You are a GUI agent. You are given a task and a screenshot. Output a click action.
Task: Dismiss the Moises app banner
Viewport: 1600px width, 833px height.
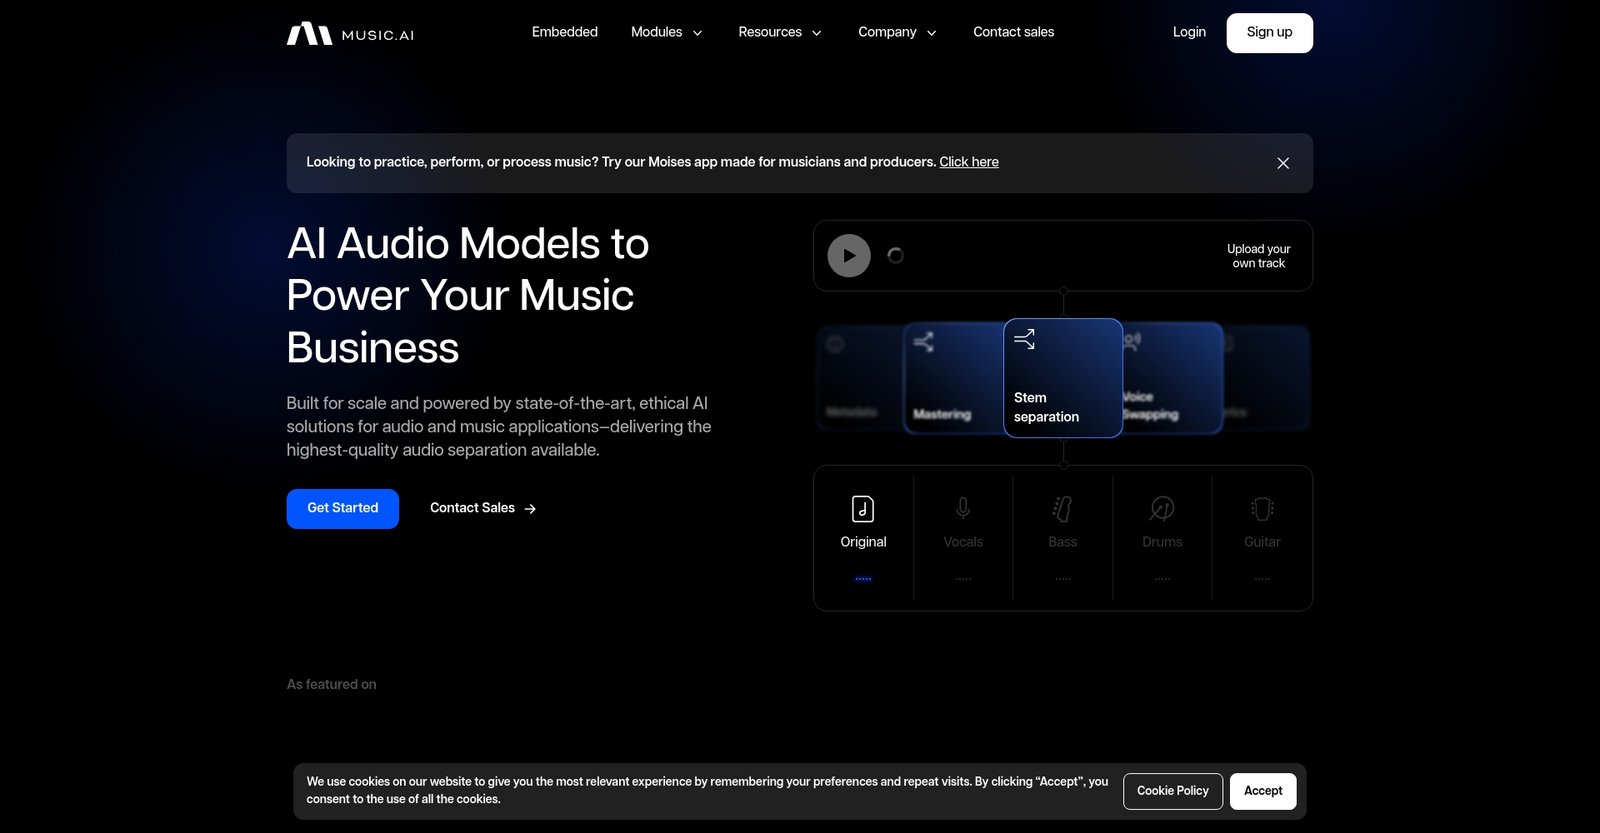[1283, 163]
